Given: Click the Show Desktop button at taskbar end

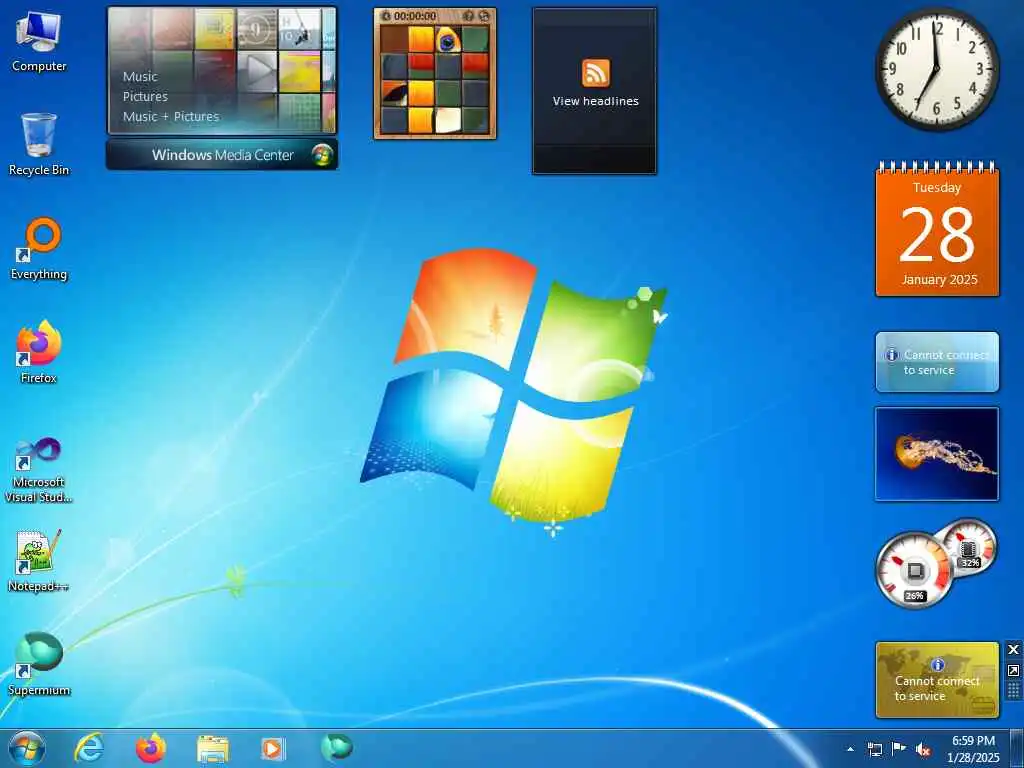Looking at the screenshot, I should (1016, 748).
